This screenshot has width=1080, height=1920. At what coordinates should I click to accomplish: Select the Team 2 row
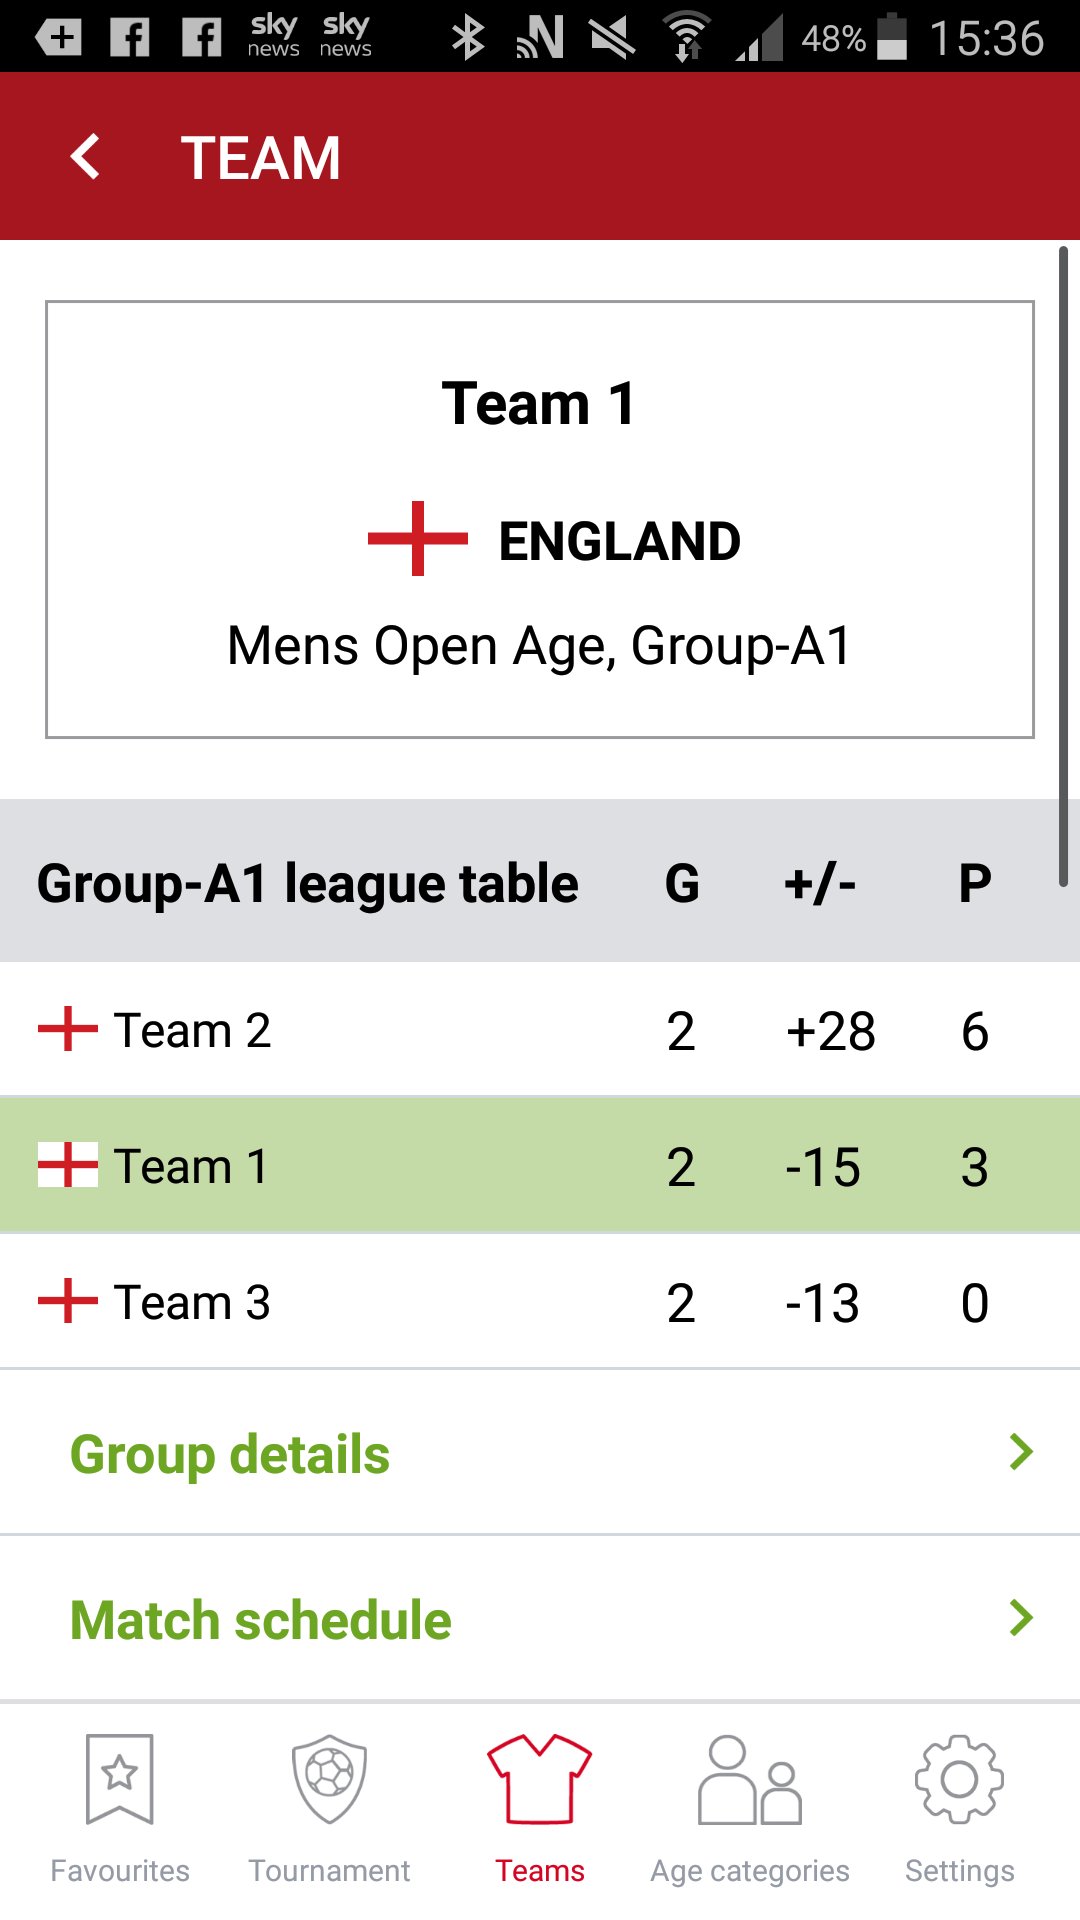(x=540, y=1030)
